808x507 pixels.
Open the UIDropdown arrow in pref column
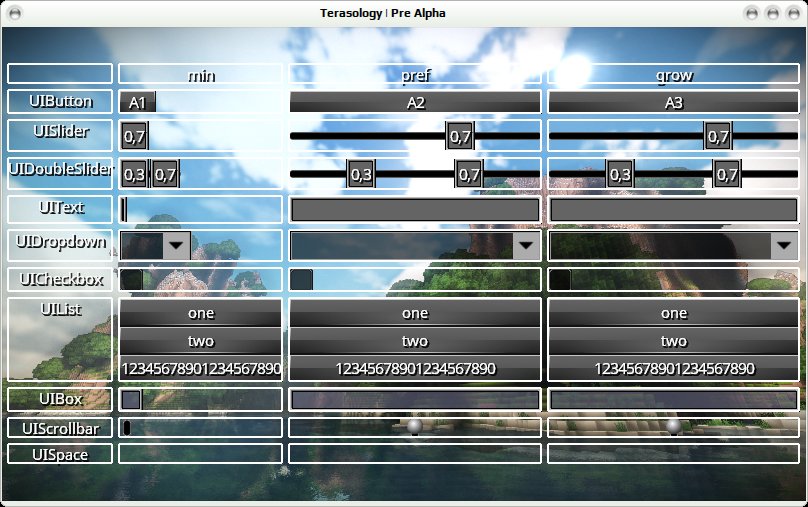click(526, 245)
